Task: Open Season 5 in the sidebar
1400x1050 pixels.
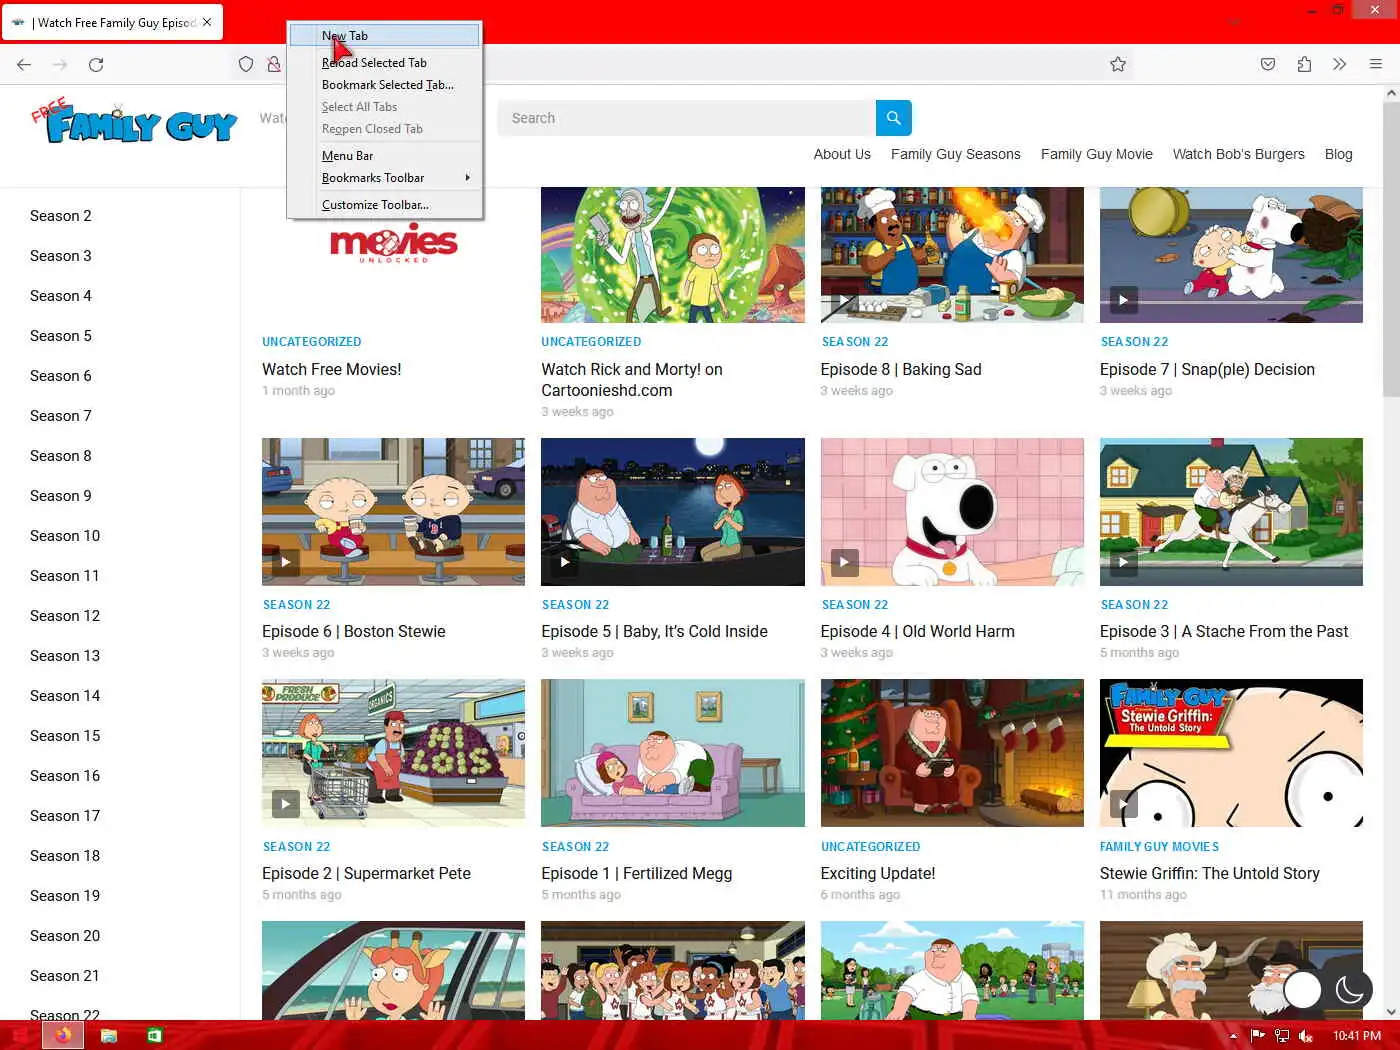Action: point(61,336)
